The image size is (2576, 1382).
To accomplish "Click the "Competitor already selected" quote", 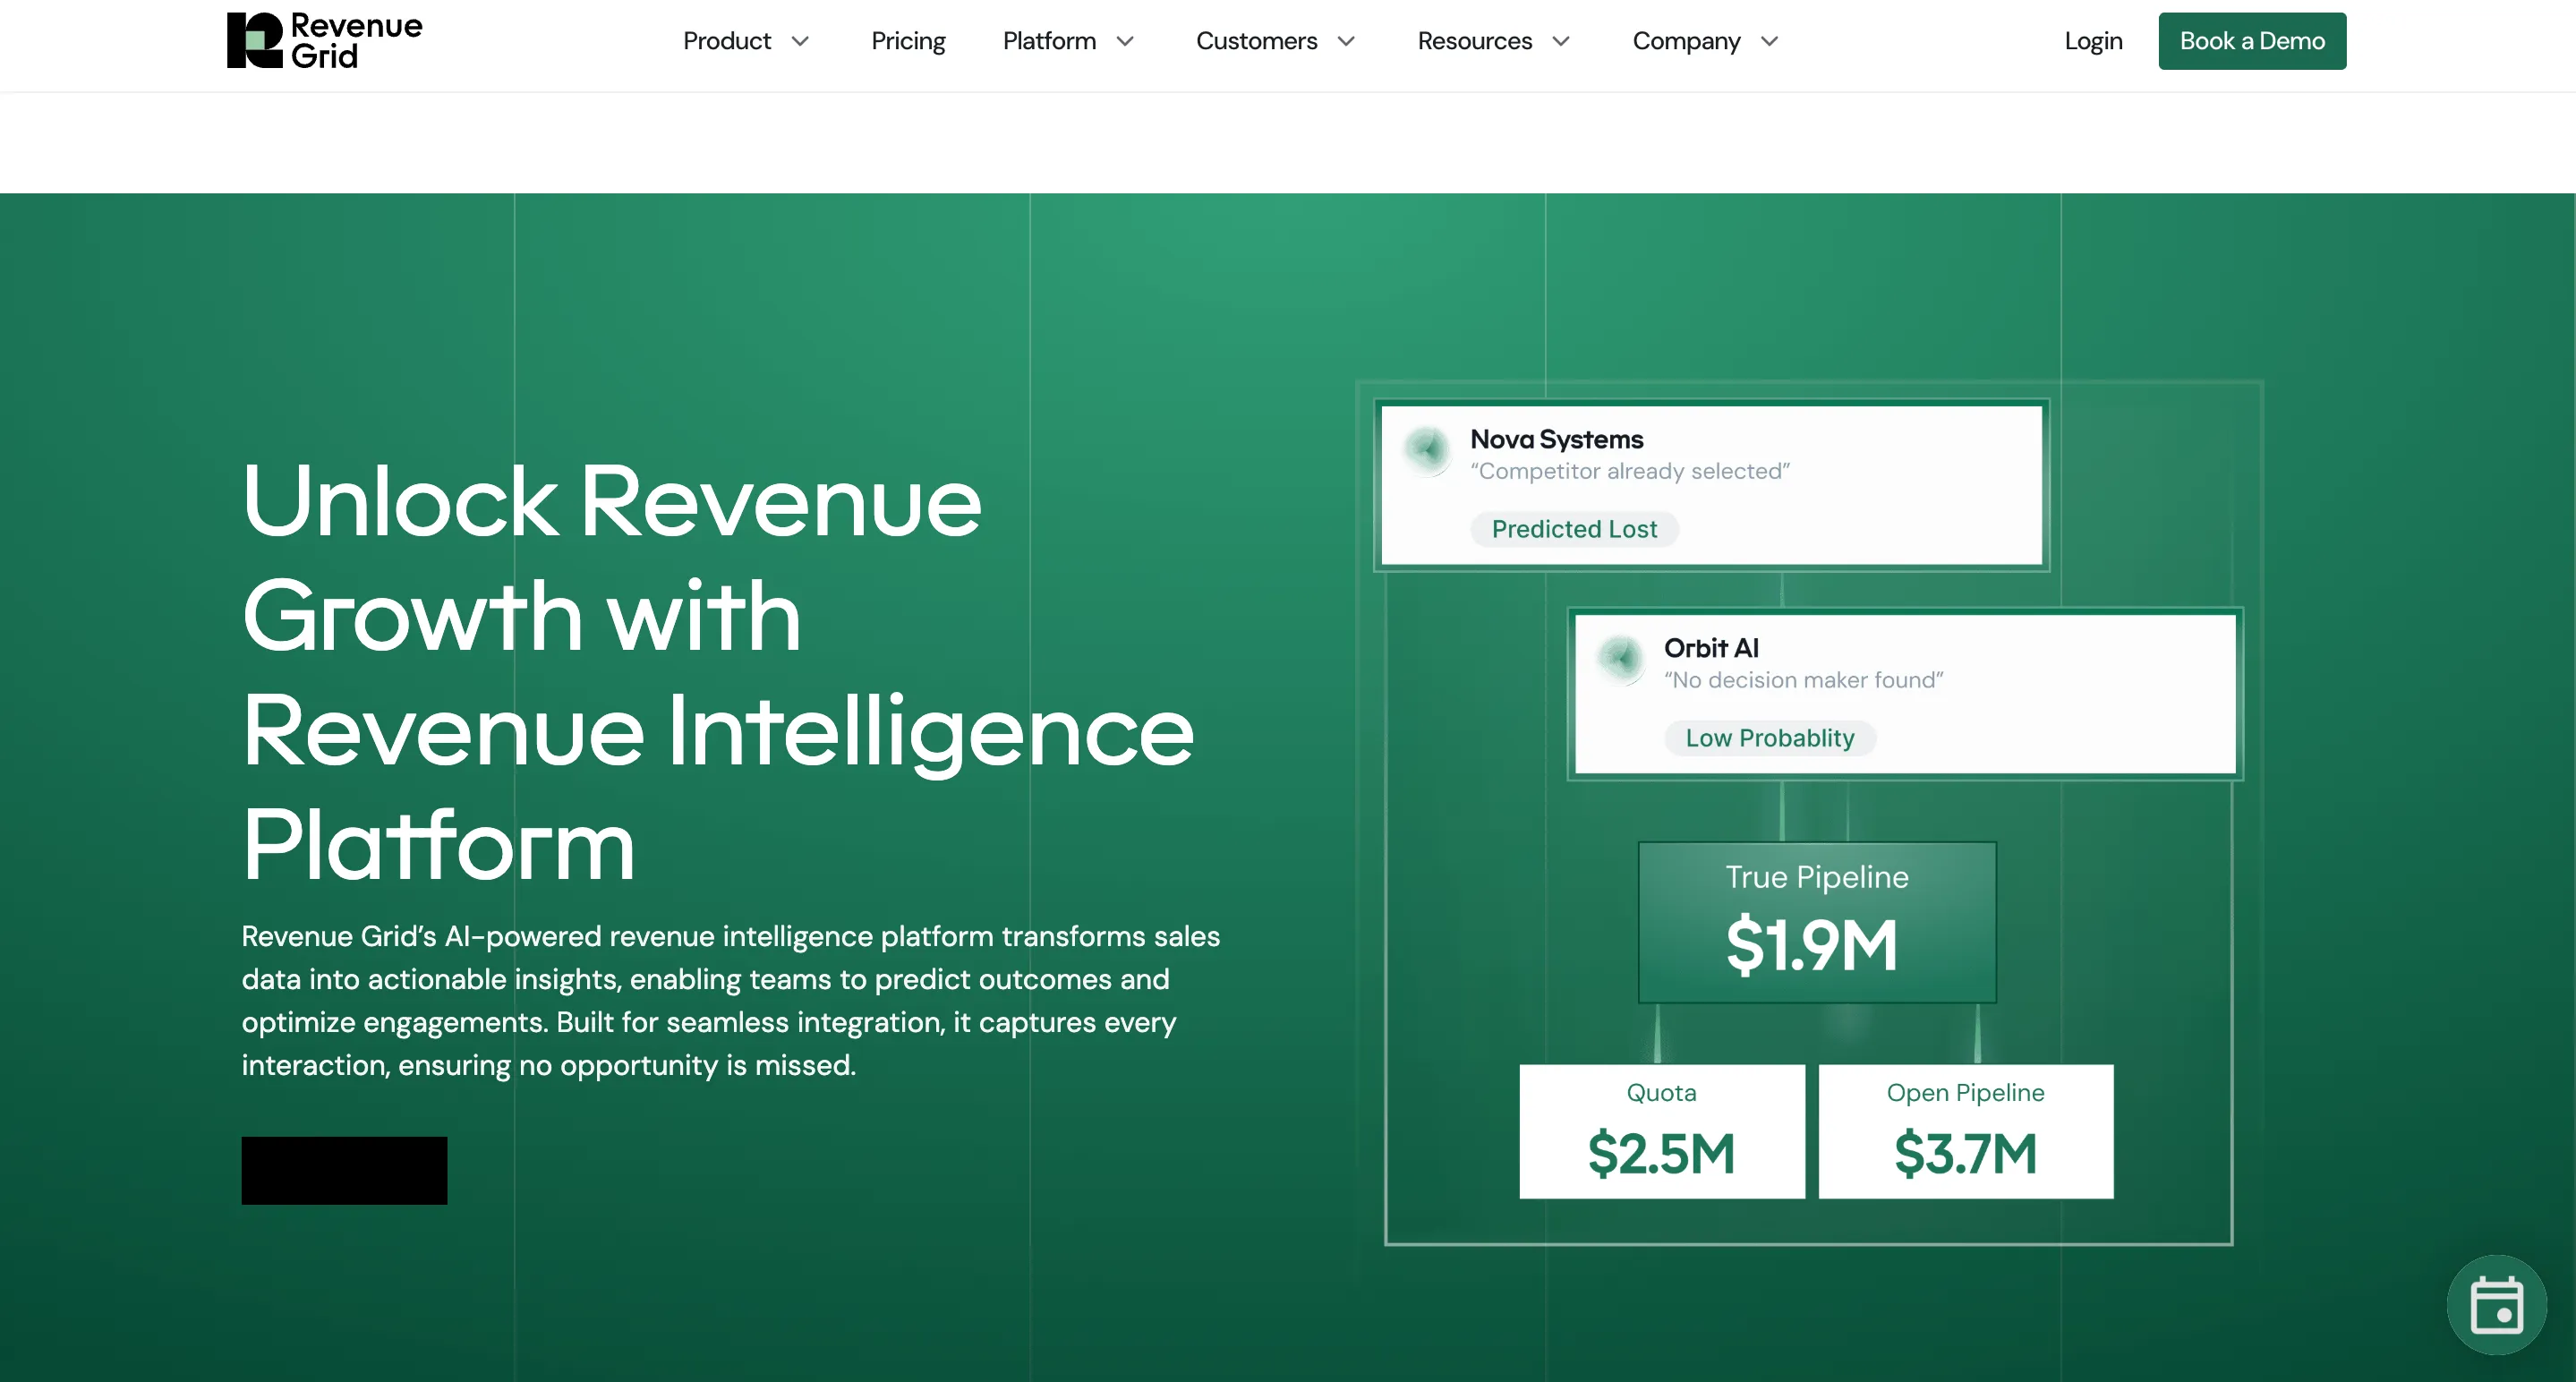I will point(1630,471).
